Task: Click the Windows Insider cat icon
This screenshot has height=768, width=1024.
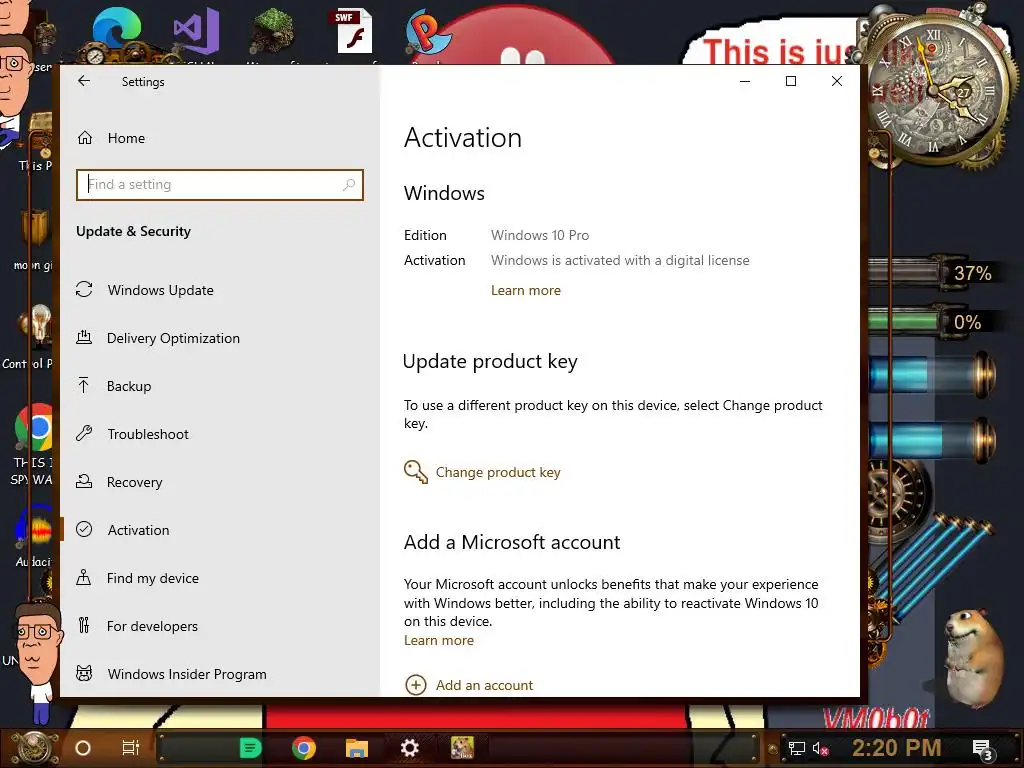Action: (84, 673)
